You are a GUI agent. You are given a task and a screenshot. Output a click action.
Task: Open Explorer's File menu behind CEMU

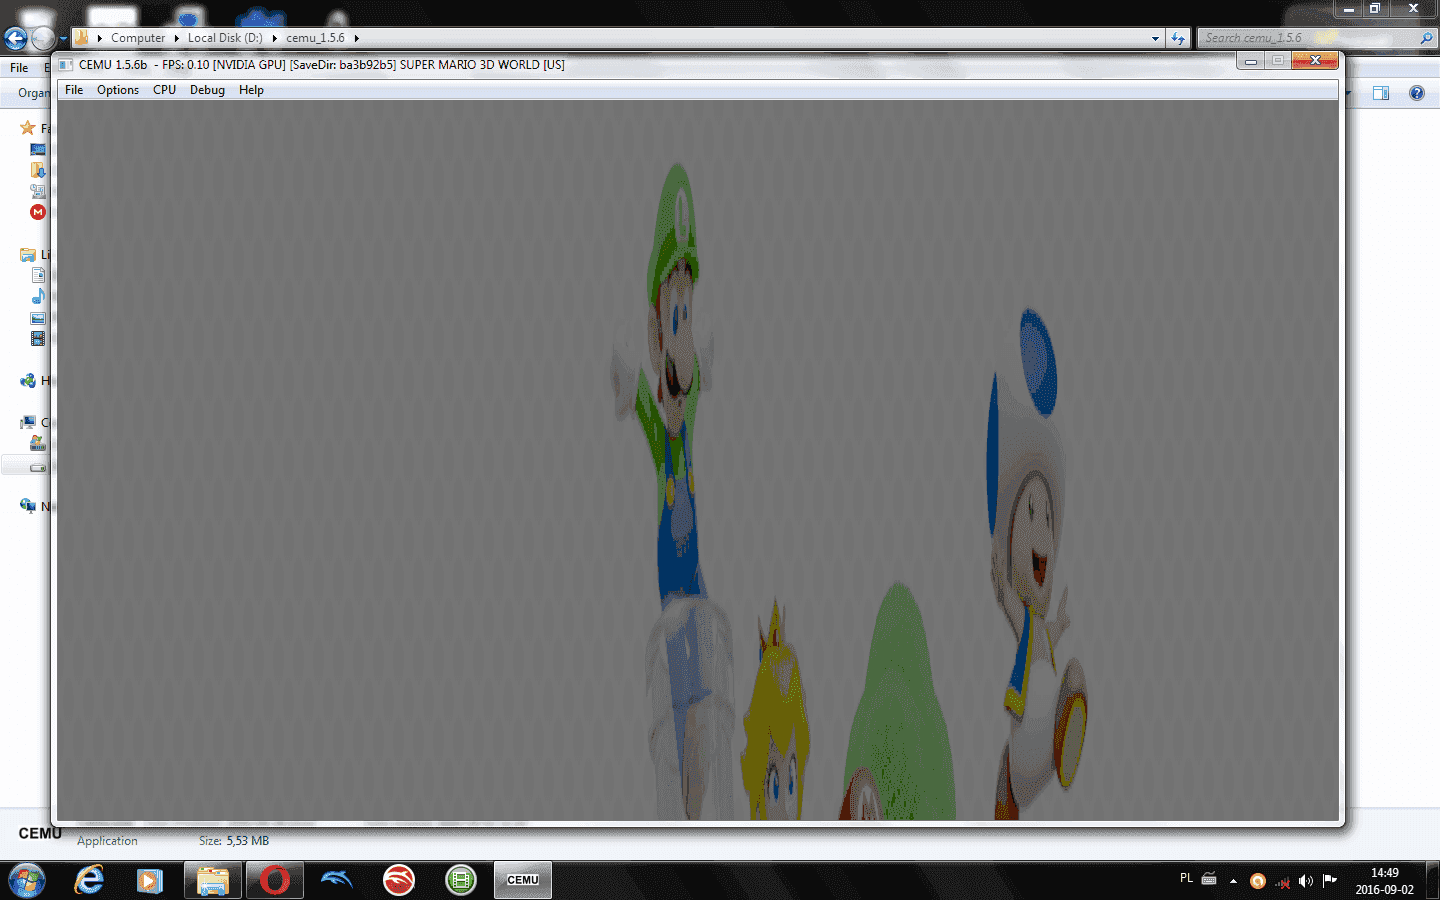[19, 68]
